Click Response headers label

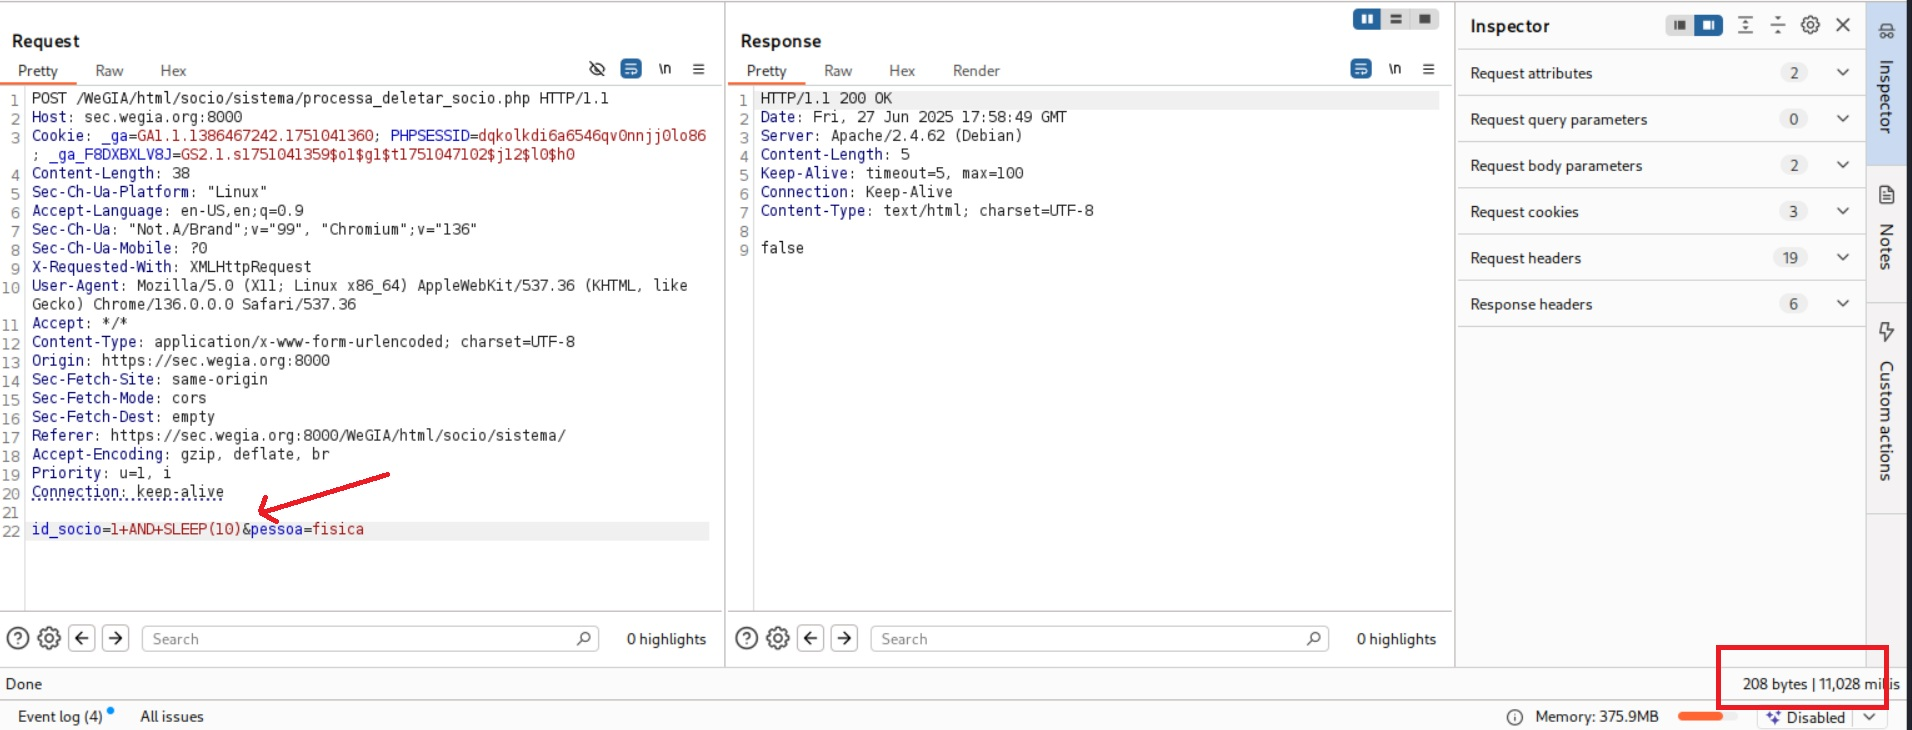1531,304
